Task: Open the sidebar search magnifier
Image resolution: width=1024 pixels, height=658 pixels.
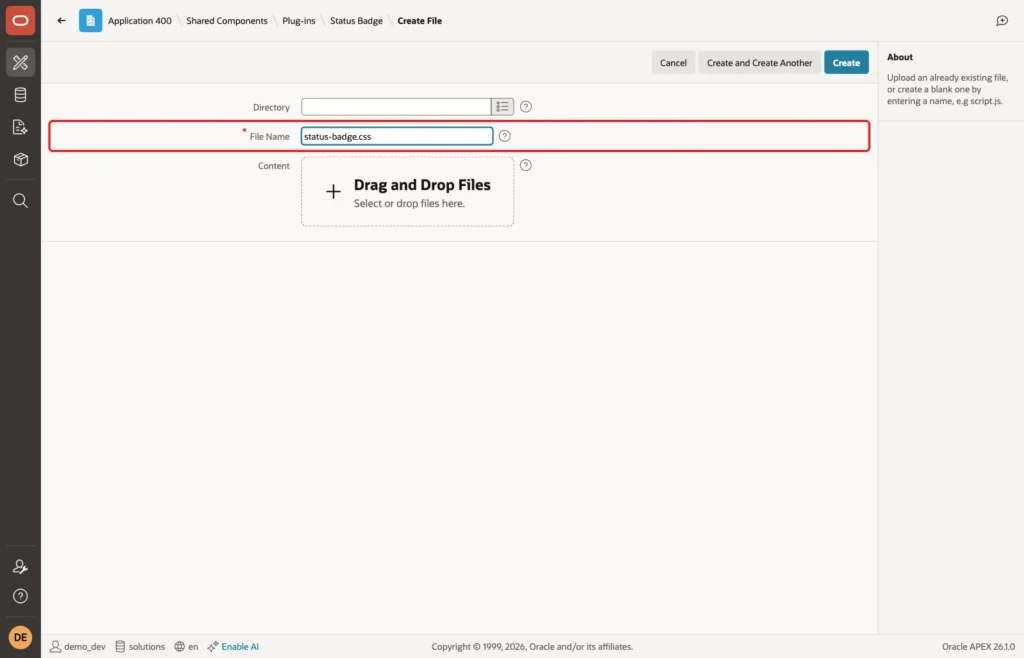Action: click(20, 200)
